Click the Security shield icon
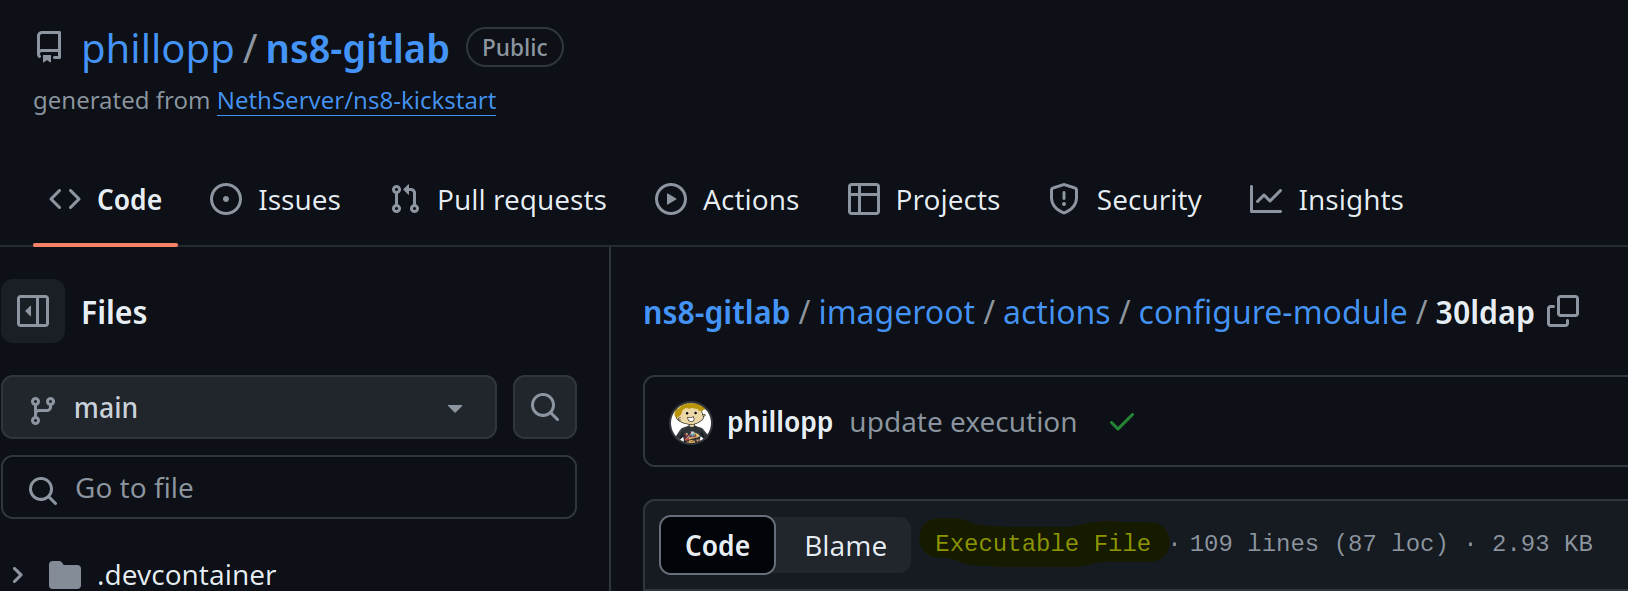The image size is (1628, 591). point(1063,199)
